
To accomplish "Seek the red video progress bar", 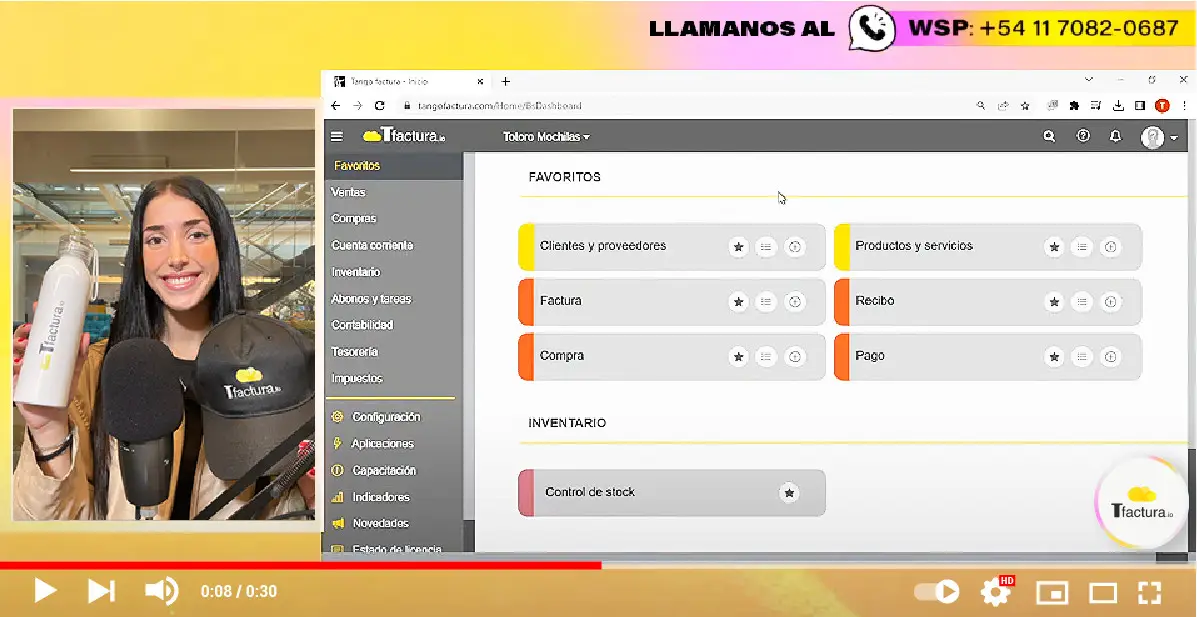I will (x=301, y=566).
